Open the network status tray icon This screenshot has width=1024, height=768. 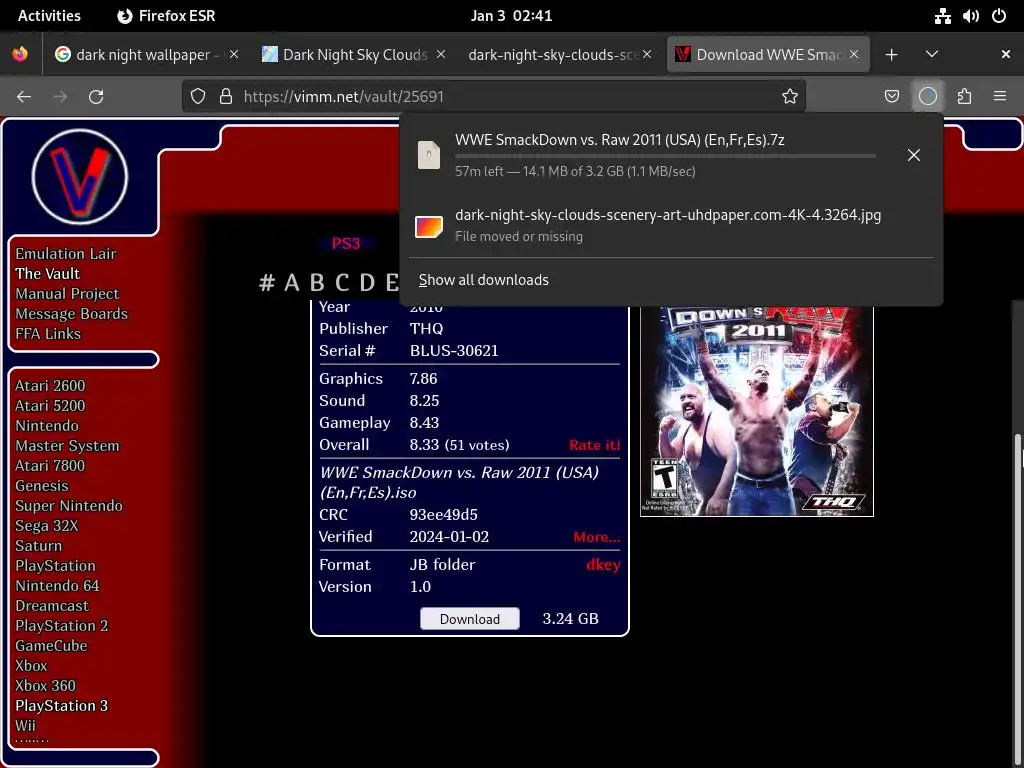pos(942,16)
